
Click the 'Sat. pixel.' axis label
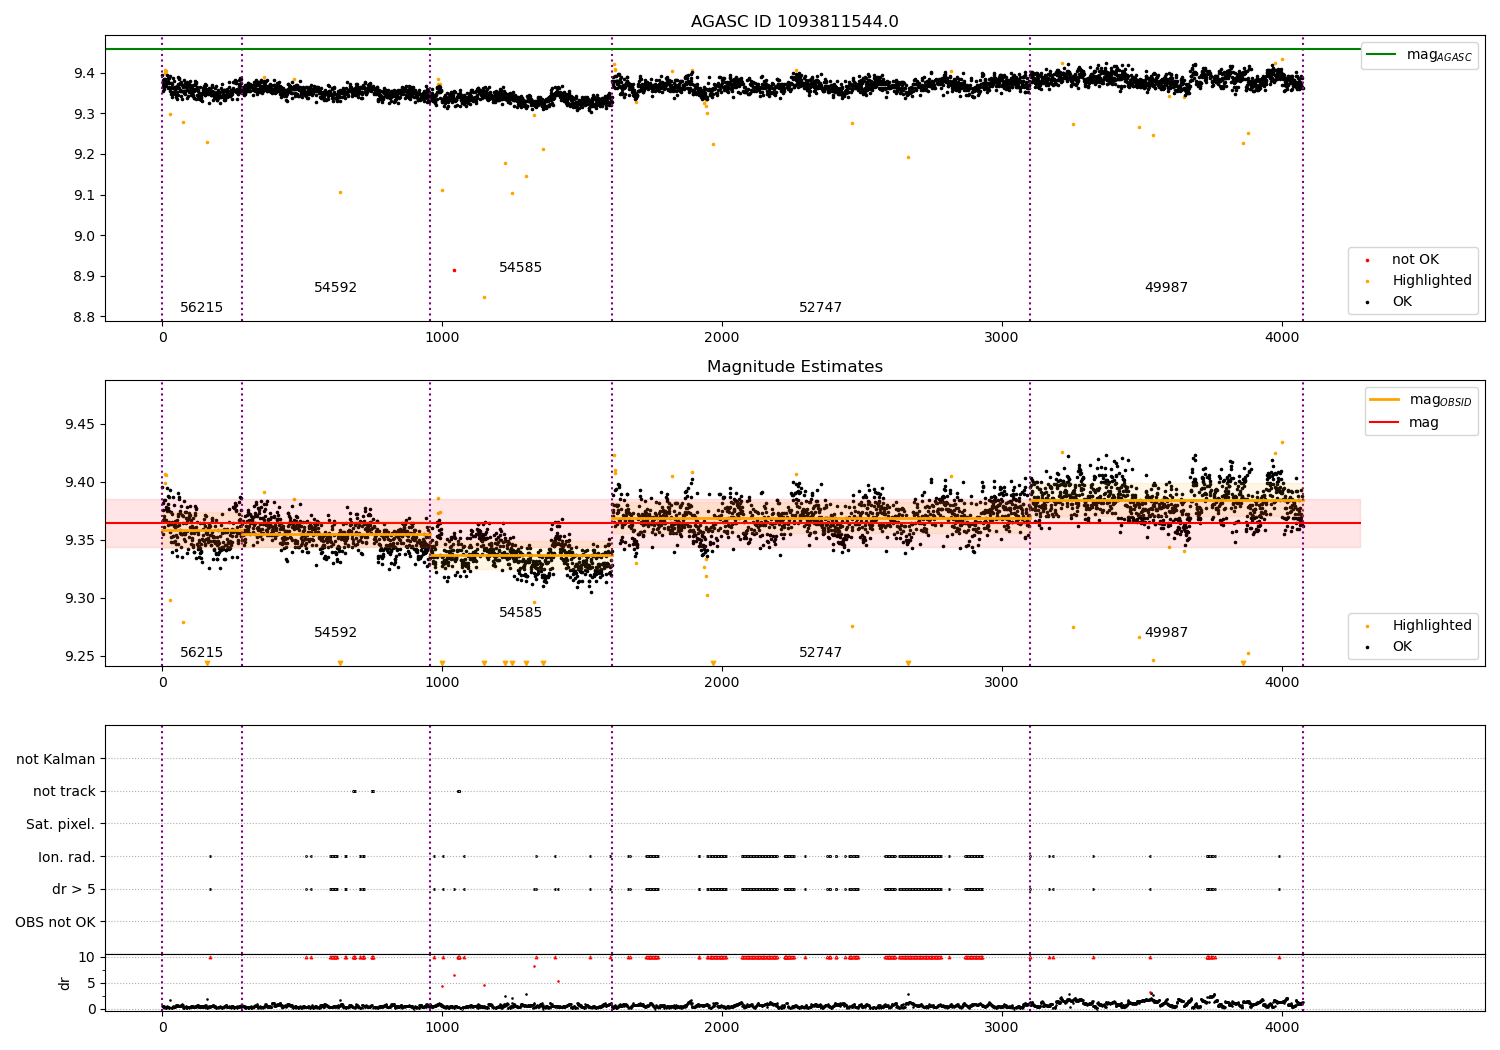pyautogui.click(x=61, y=824)
